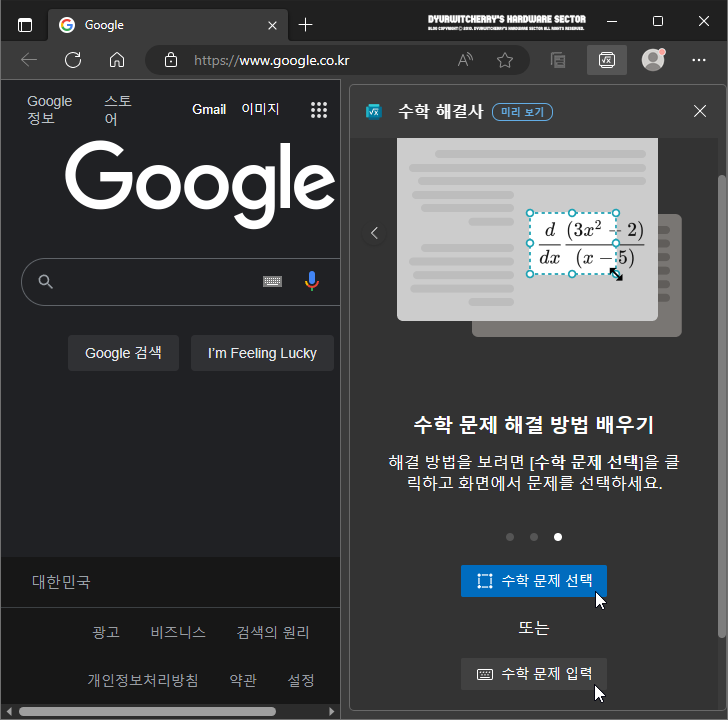Viewport: 728px width, 720px height.
Task: Activate Read aloud icon in address bar
Action: 465,60
